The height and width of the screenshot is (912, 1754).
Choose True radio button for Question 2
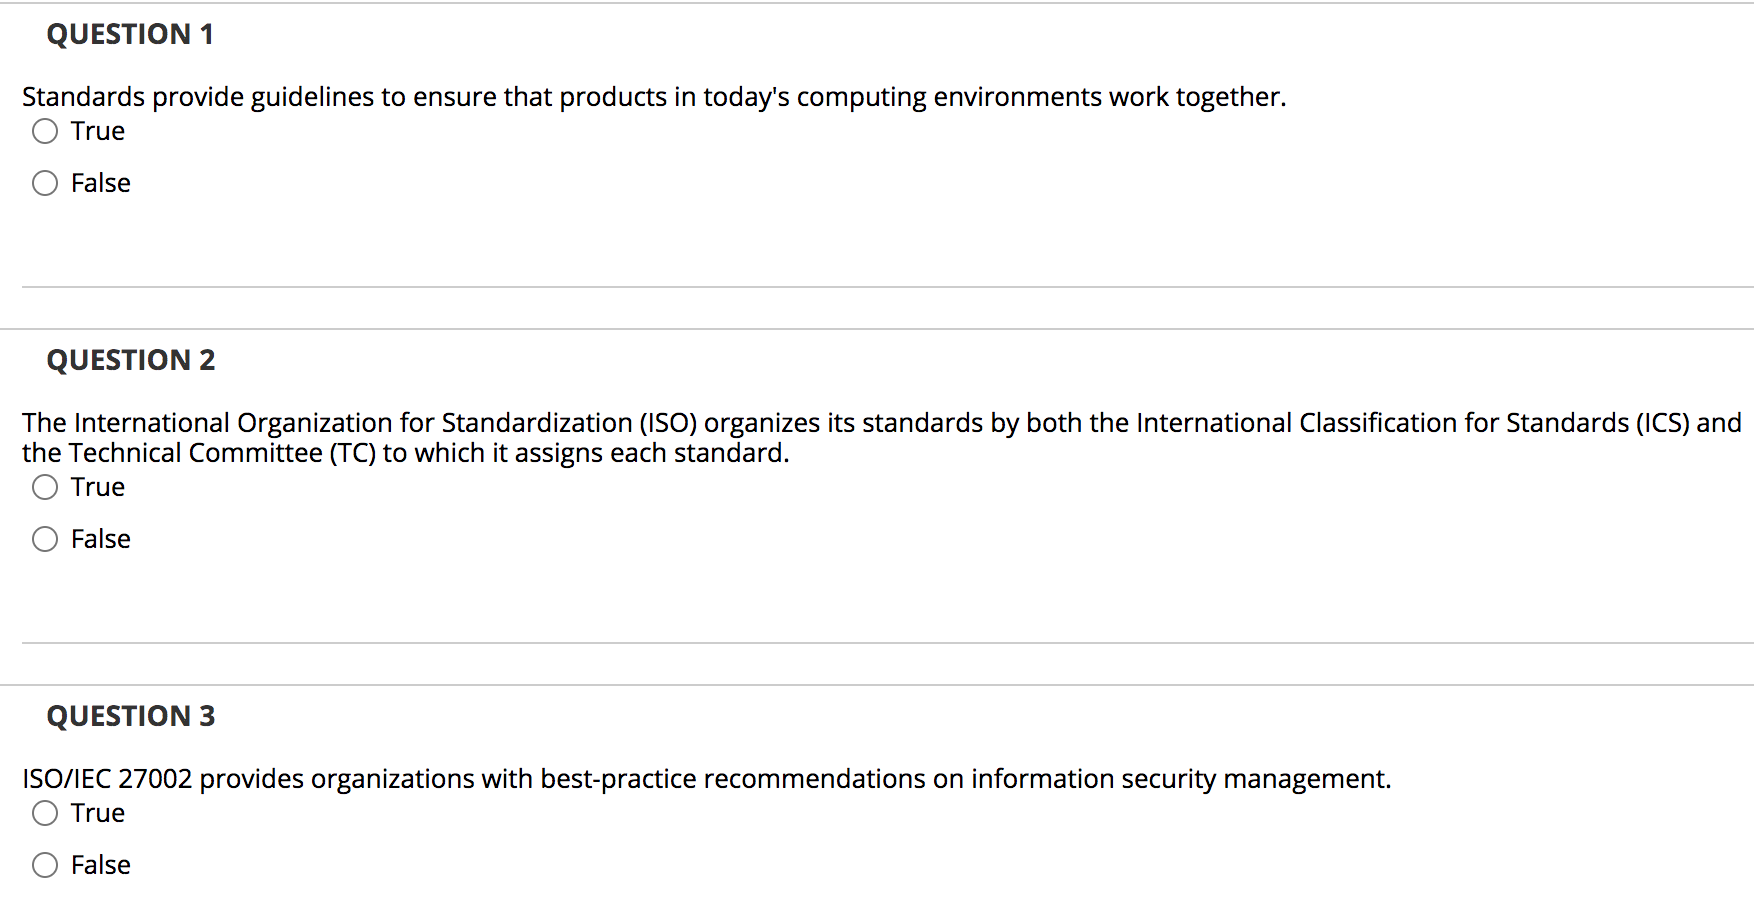(x=45, y=488)
